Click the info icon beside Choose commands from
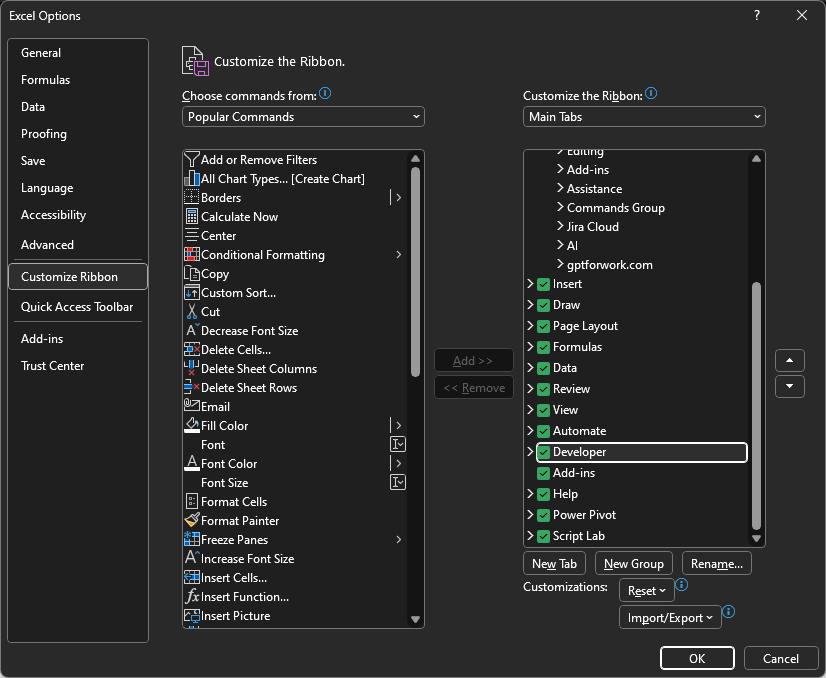The width and height of the screenshot is (826, 678). [325, 94]
